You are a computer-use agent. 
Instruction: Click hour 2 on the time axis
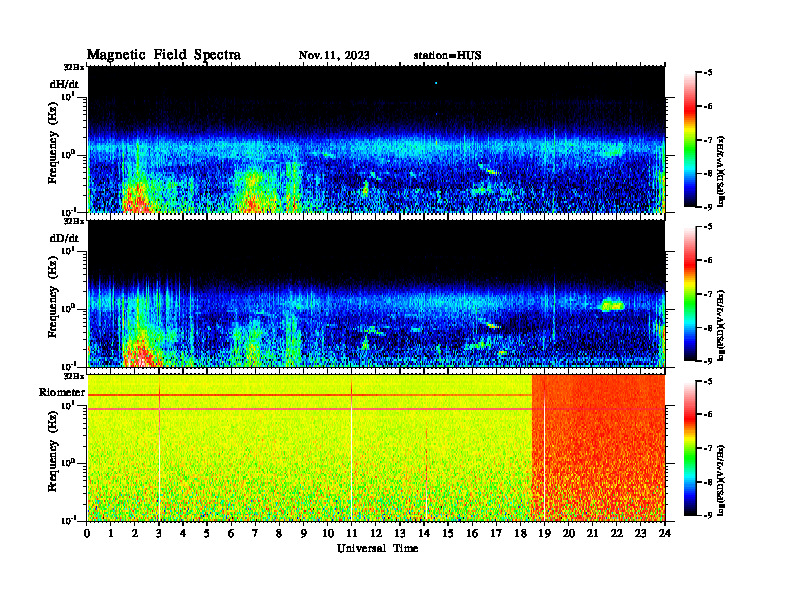tap(135, 533)
